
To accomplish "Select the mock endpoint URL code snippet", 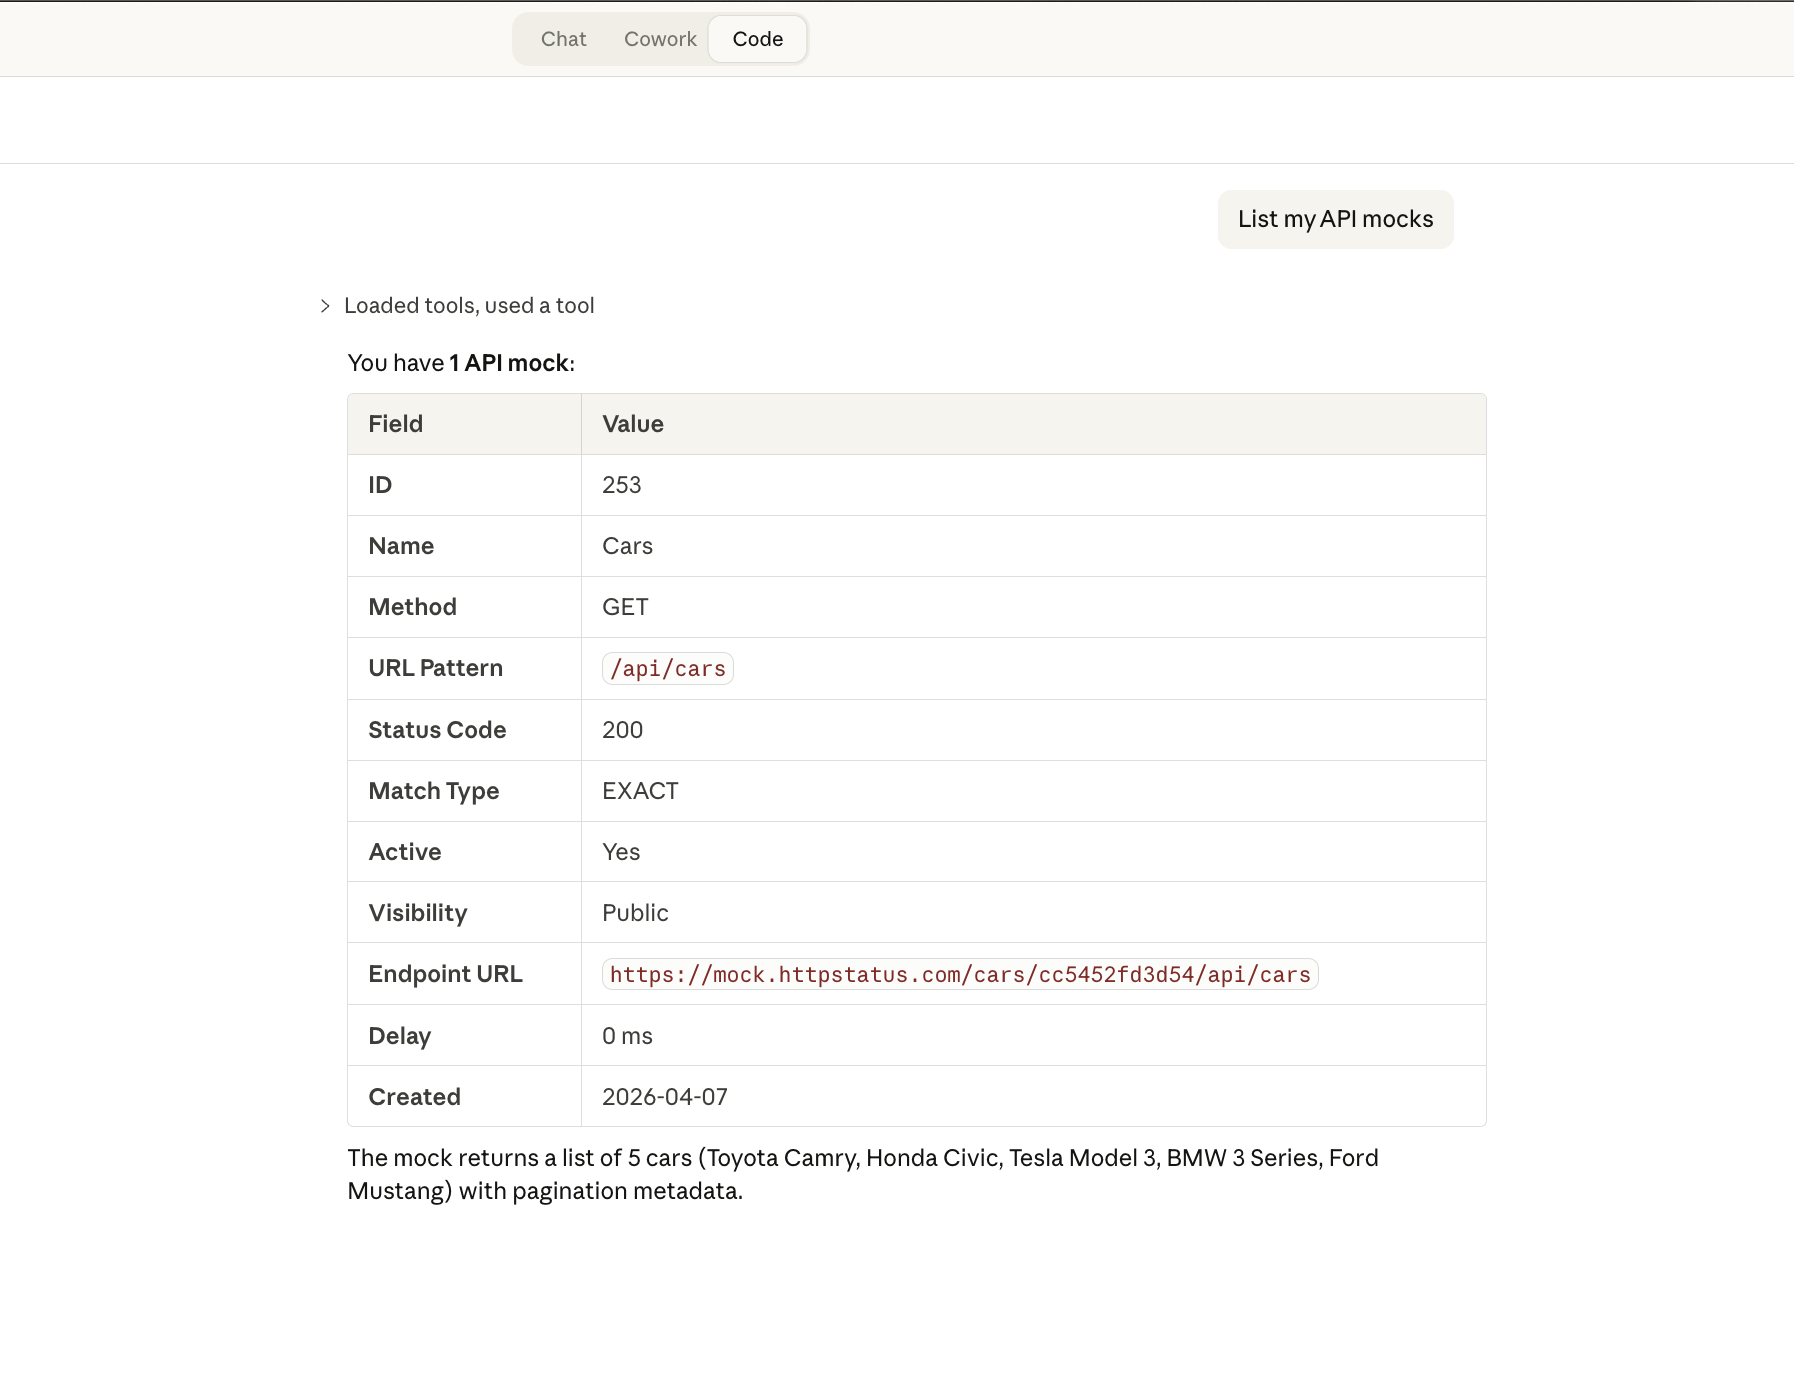I will click(x=959, y=973).
